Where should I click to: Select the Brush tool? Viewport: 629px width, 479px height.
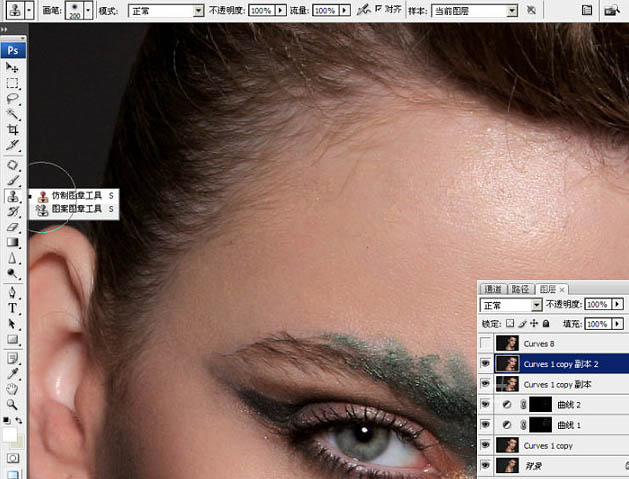coord(12,181)
